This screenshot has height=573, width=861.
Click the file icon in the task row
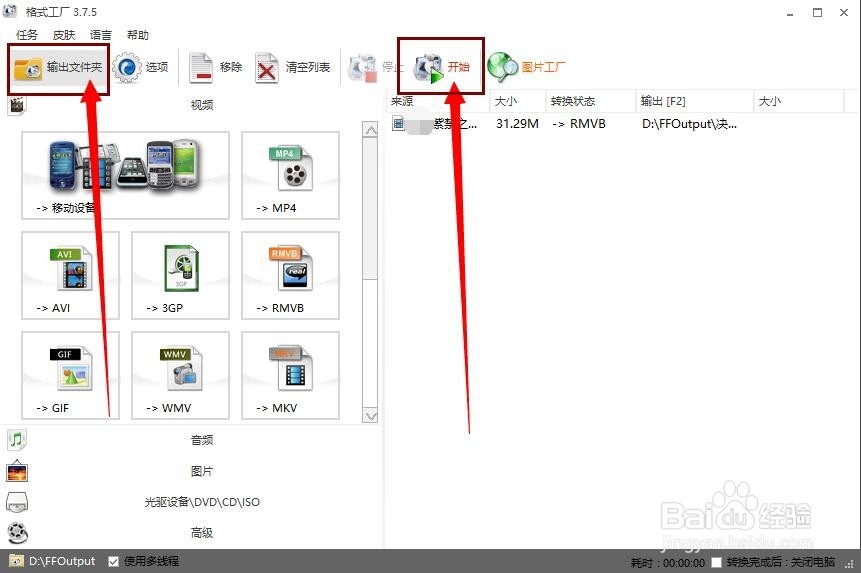point(398,124)
